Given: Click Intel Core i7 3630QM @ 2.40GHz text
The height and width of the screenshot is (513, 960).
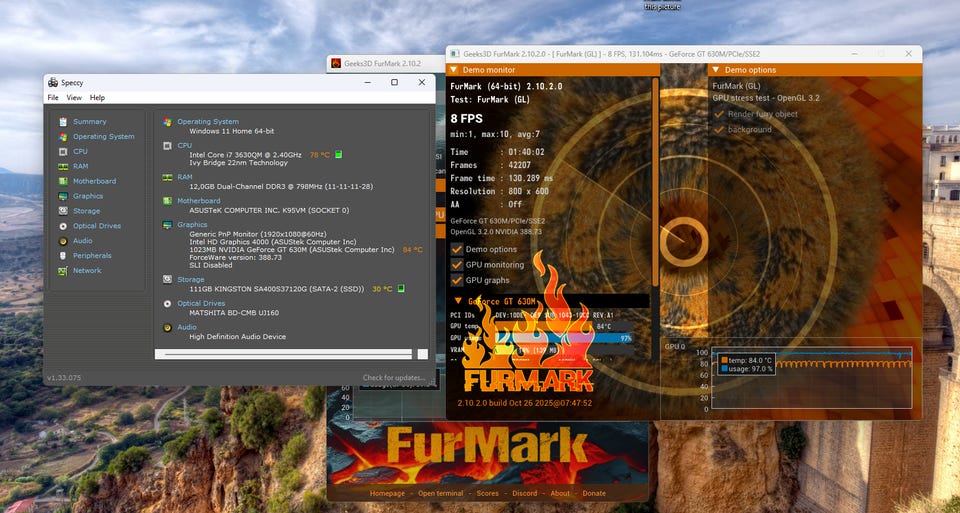Looking at the screenshot, I should tap(246, 155).
